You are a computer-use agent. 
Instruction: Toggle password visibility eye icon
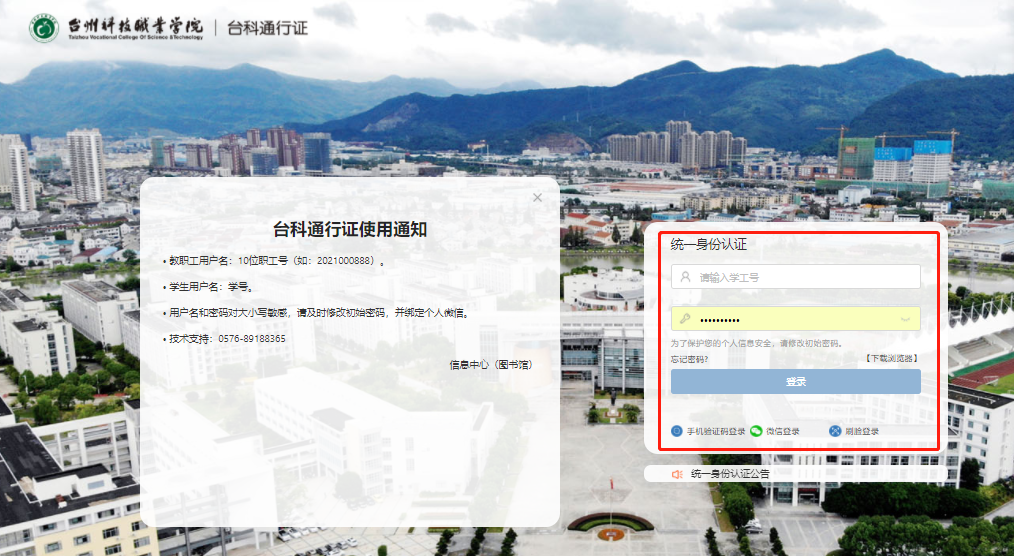coord(905,319)
